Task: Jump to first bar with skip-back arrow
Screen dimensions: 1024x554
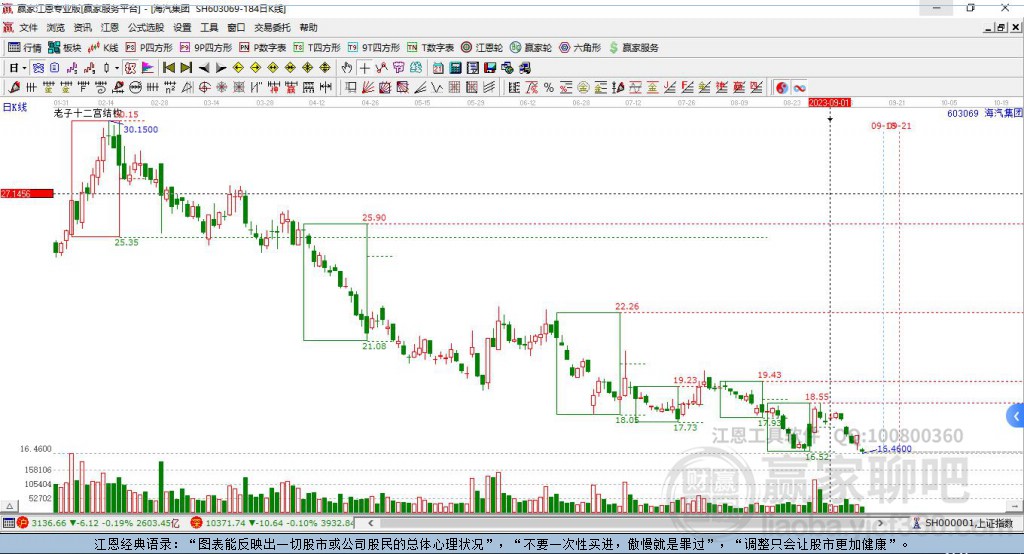Action: [168, 68]
